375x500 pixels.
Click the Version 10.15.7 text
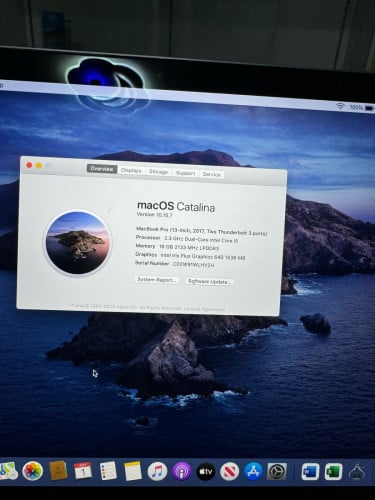coord(155,214)
